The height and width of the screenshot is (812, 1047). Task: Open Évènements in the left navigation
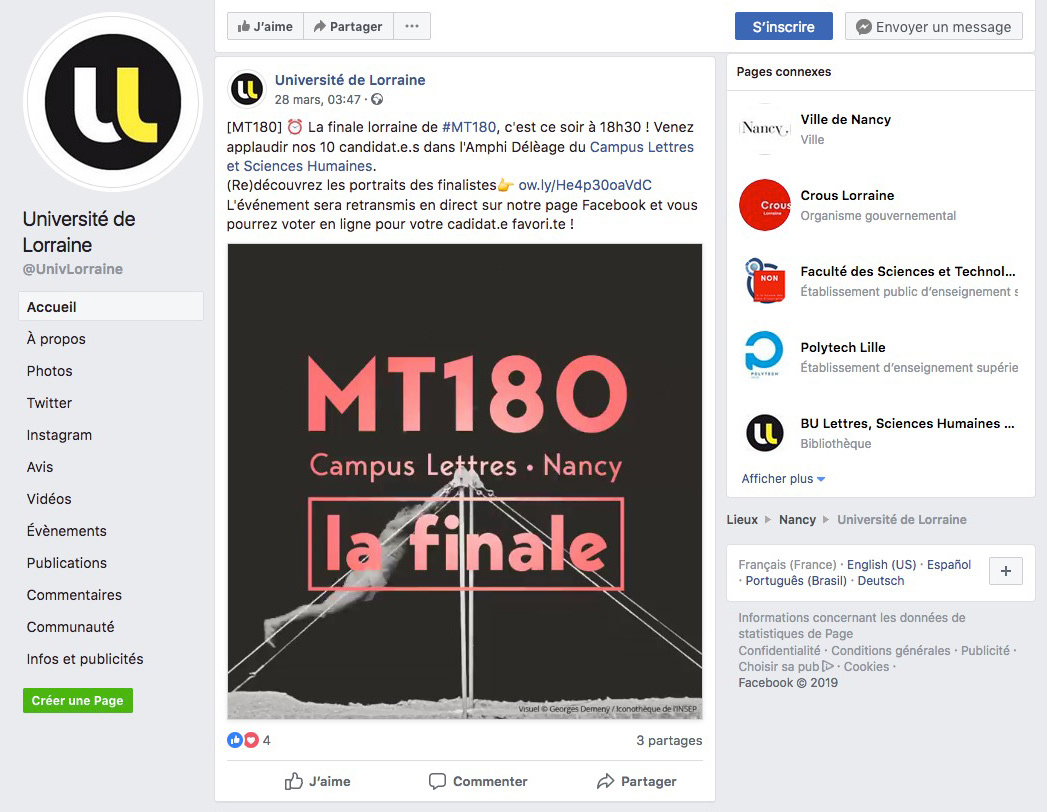pyautogui.click(x=67, y=531)
